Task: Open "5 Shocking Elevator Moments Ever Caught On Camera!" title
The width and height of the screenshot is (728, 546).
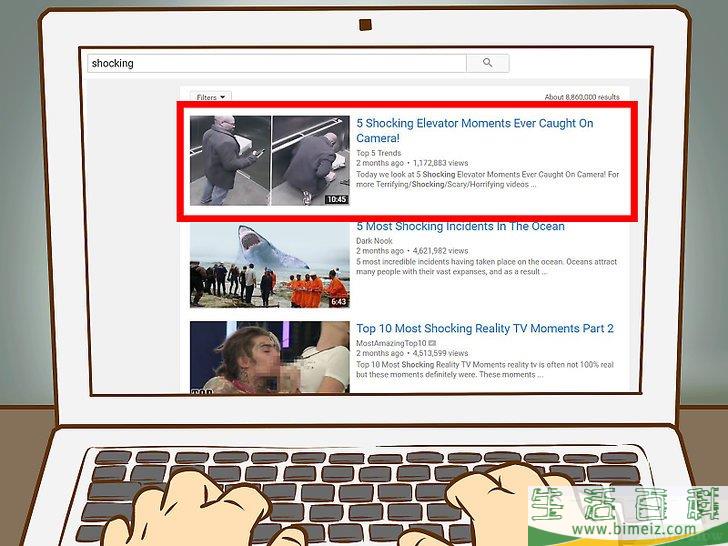Action: coord(474,130)
